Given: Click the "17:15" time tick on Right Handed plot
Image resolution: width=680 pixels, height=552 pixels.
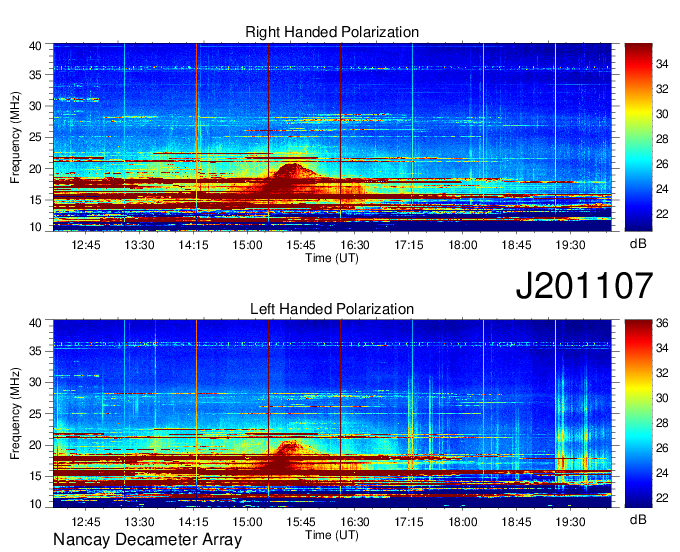Looking at the screenshot, I should (409, 245).
